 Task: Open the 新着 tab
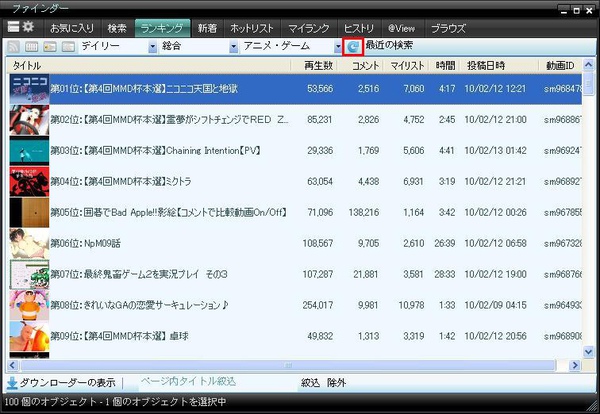pyautogui.click(x=207, y=28)
